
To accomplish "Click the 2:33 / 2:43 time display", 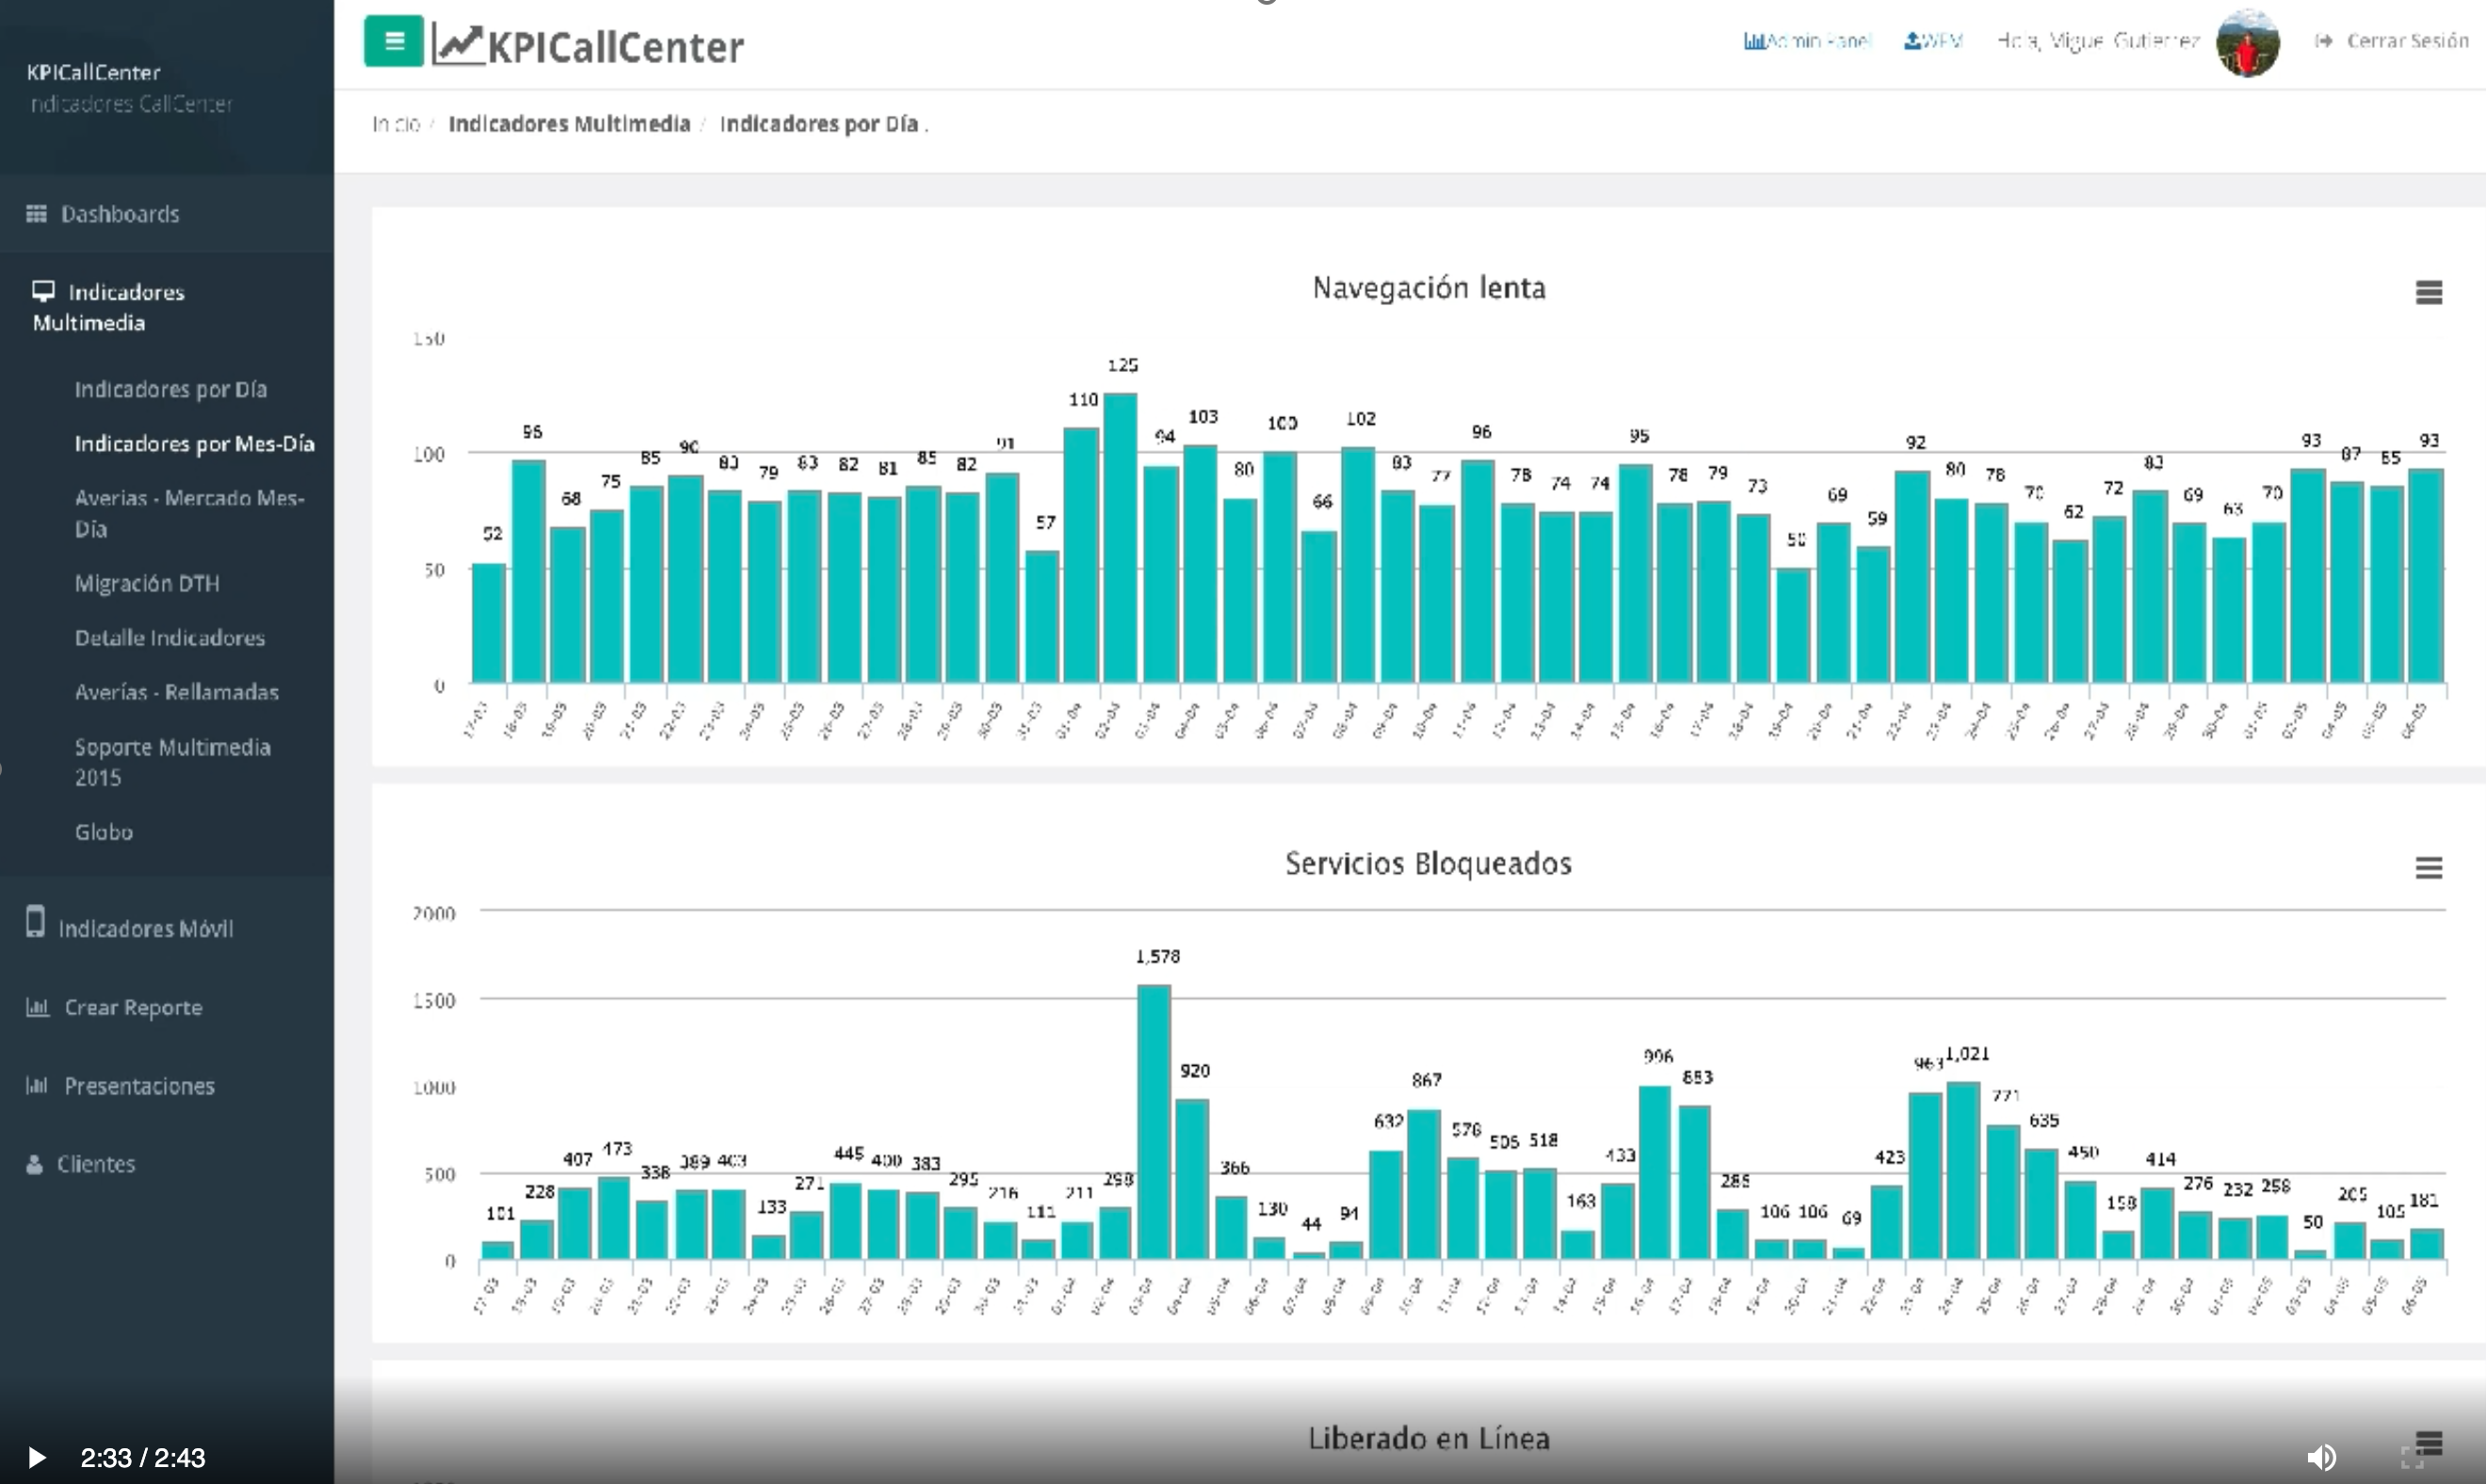I will pyautogui.click(x=143, y=1458).
